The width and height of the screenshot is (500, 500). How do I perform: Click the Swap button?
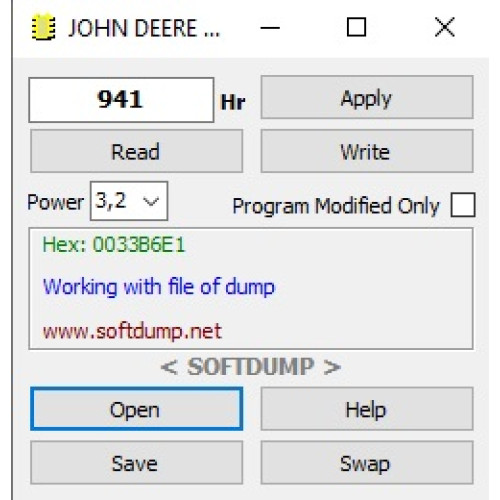[367, 463]
